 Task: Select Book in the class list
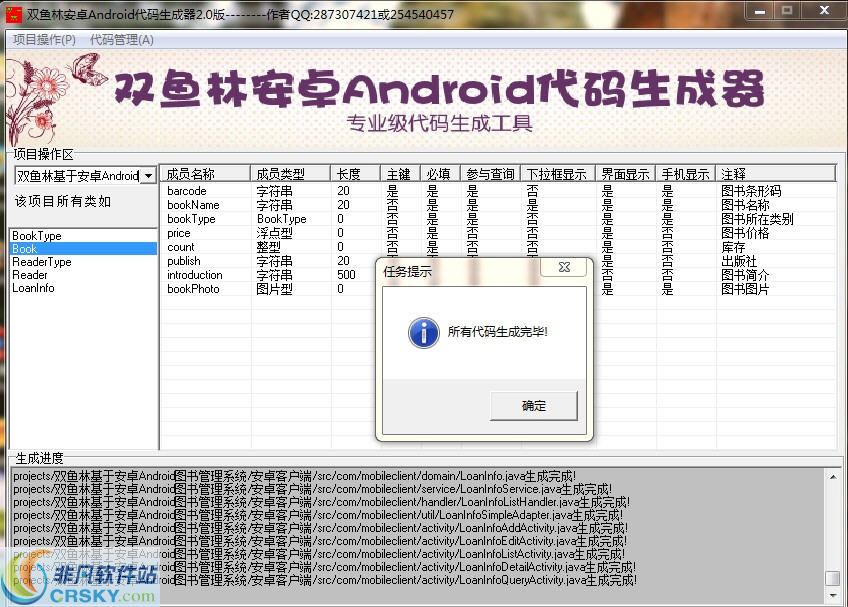83,249
